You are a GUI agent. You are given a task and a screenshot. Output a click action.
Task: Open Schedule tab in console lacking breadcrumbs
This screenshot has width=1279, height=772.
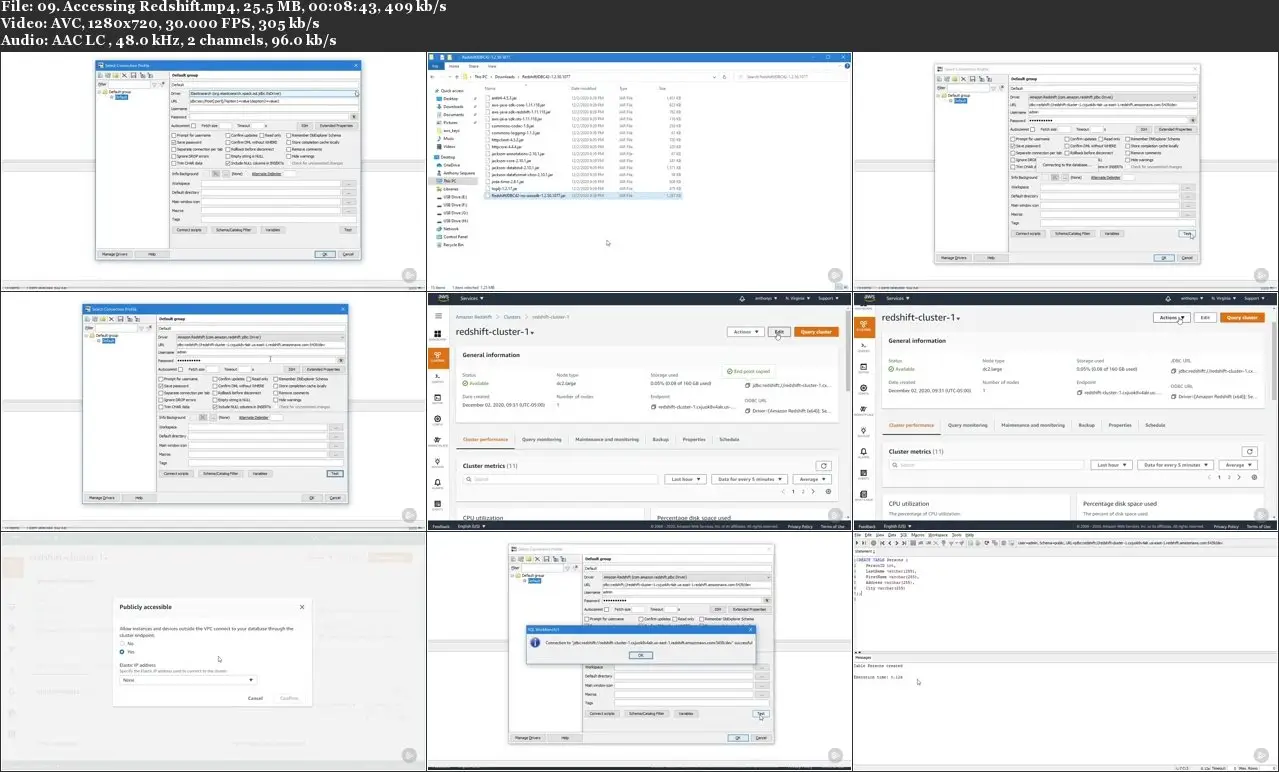coord(1155,425)
